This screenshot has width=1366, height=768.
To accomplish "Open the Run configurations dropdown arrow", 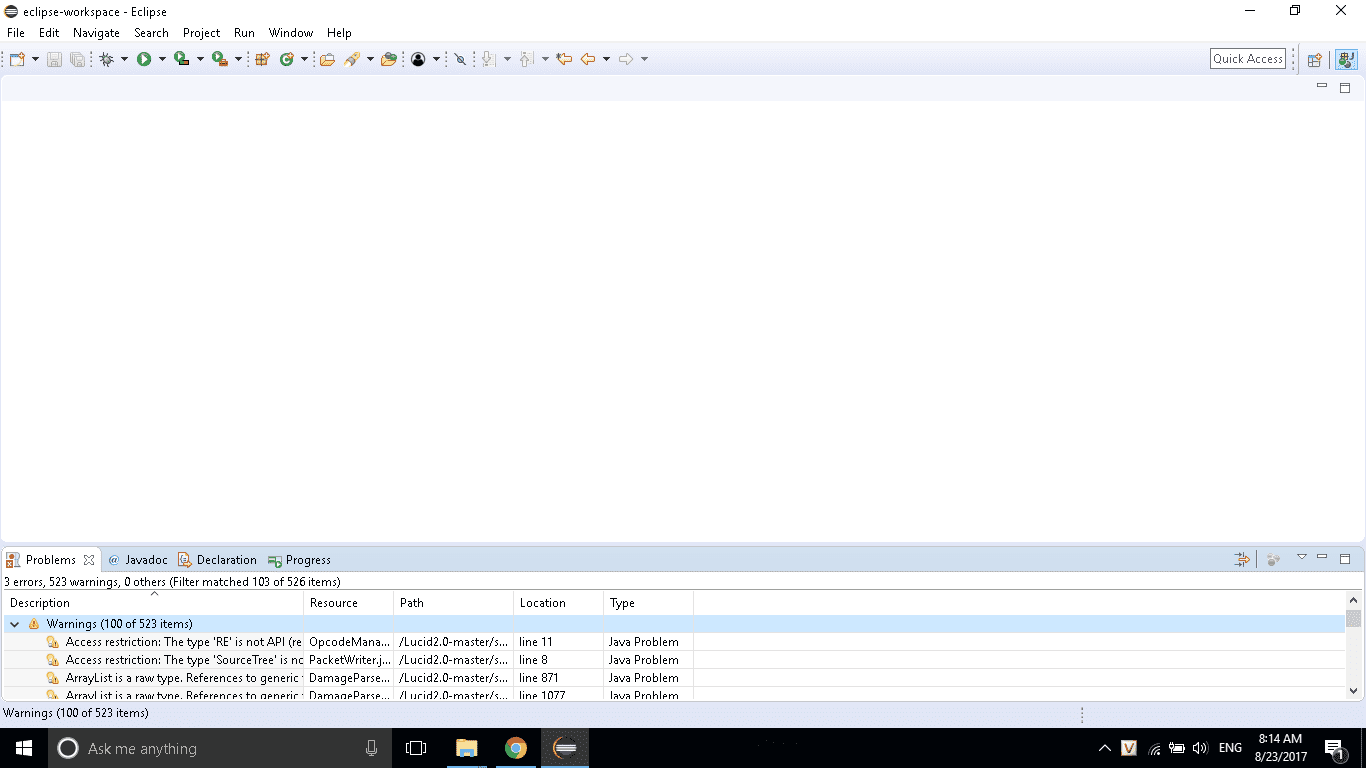I will 162,59.
